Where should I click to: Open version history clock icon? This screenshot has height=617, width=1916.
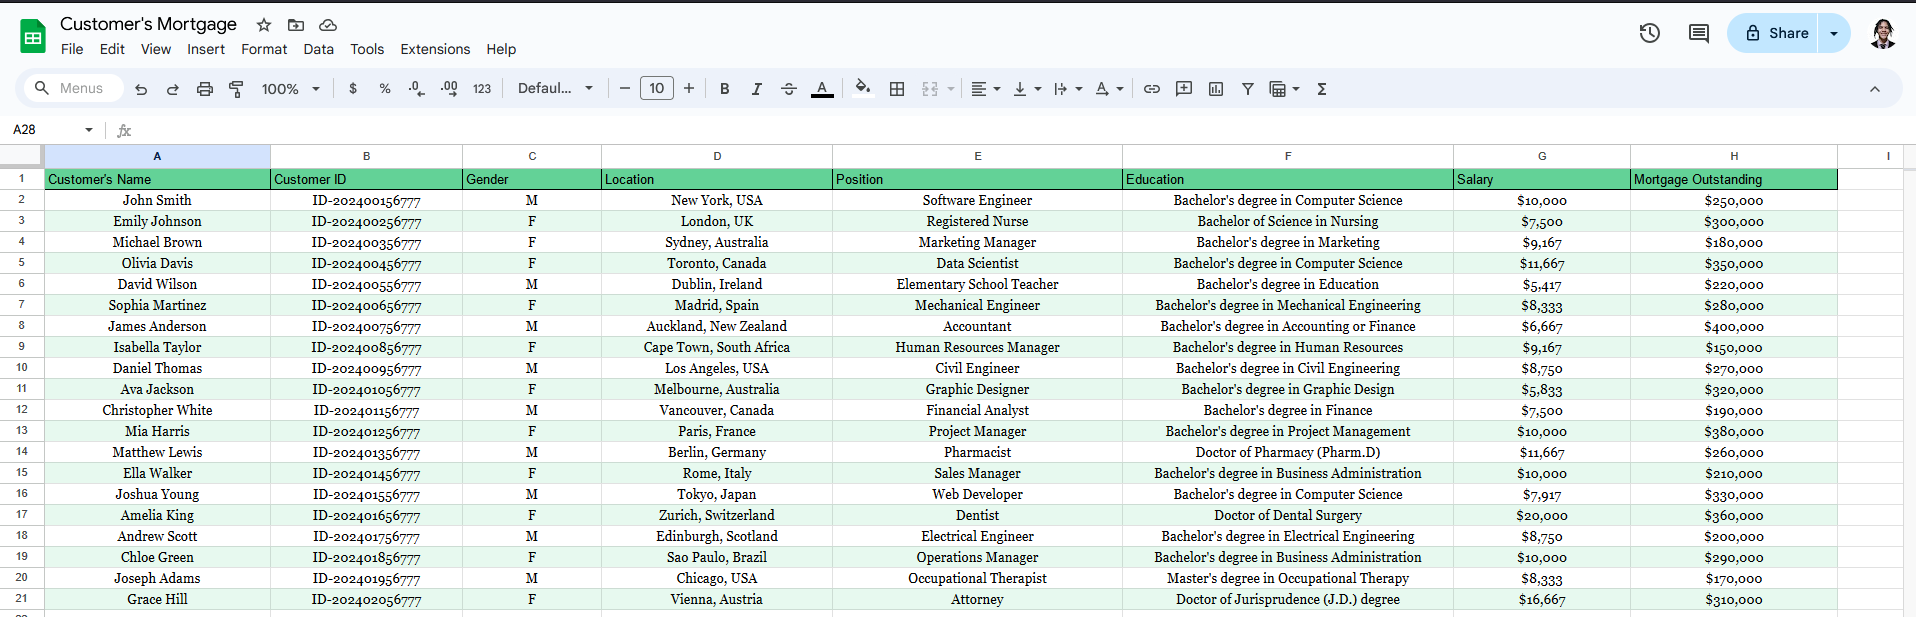(1650, 33)
